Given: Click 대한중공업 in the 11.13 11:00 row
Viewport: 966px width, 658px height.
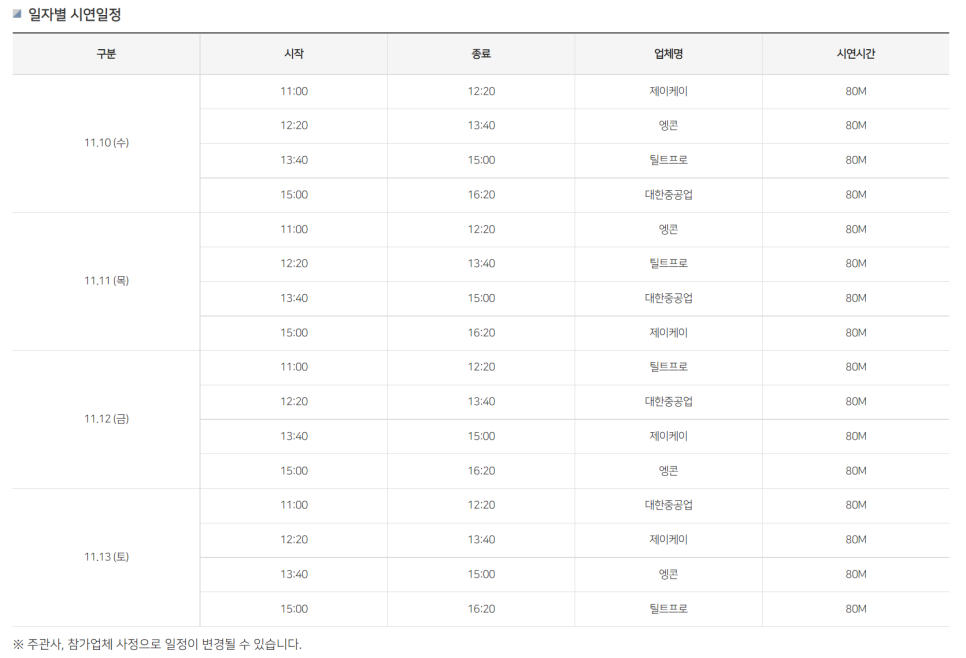Looking at the screenshot, I should (668, 505).
